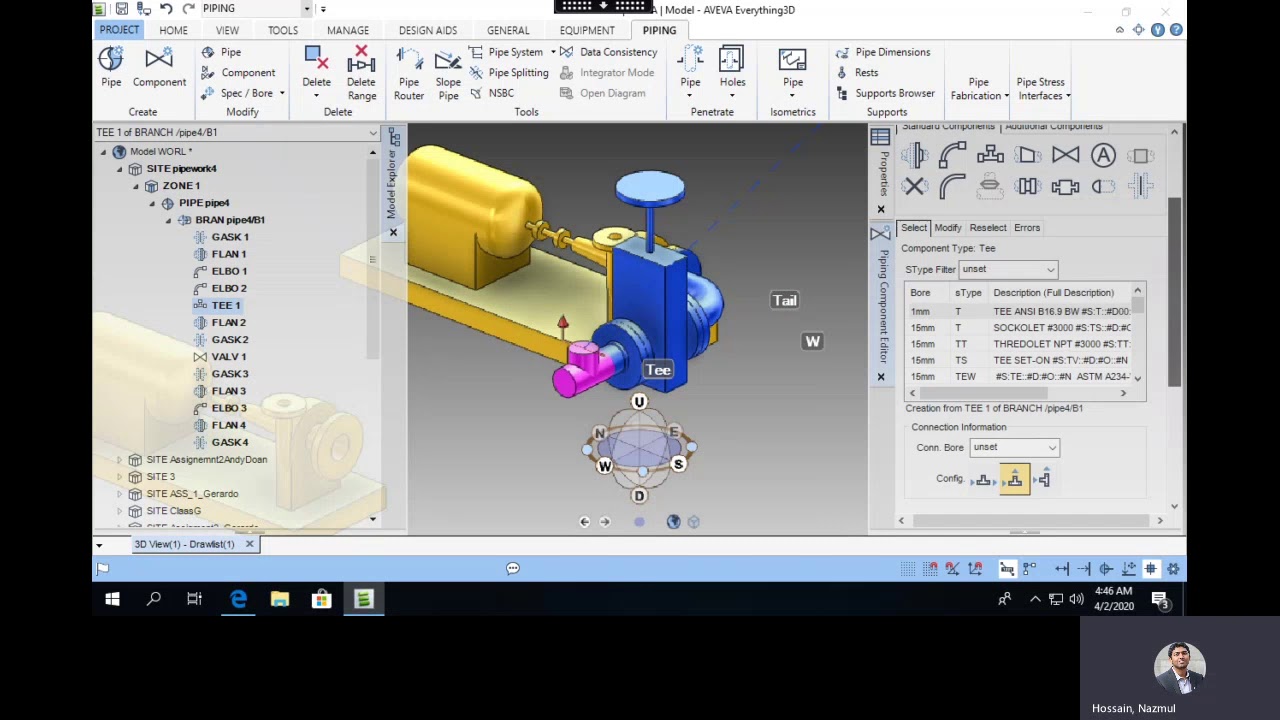
Task: Open the Pipe Router tool
Action: (x=409, y=73)
